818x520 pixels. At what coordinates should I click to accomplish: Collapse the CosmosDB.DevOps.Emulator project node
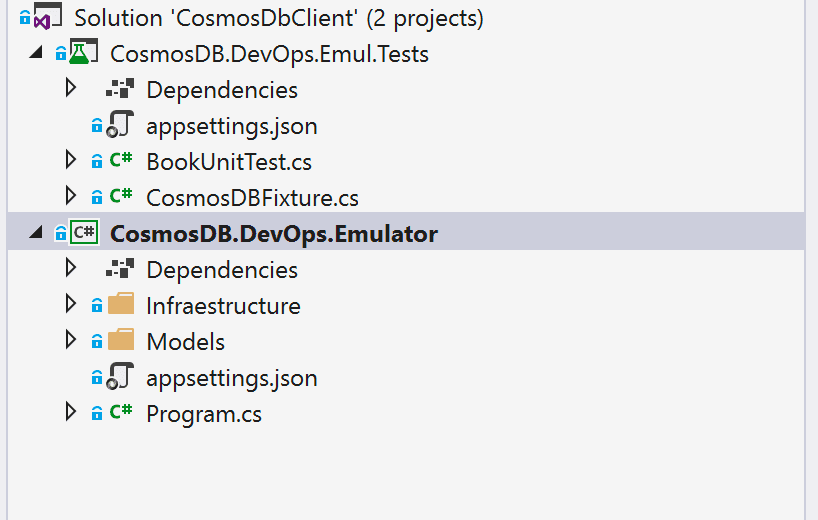point(36,232)
